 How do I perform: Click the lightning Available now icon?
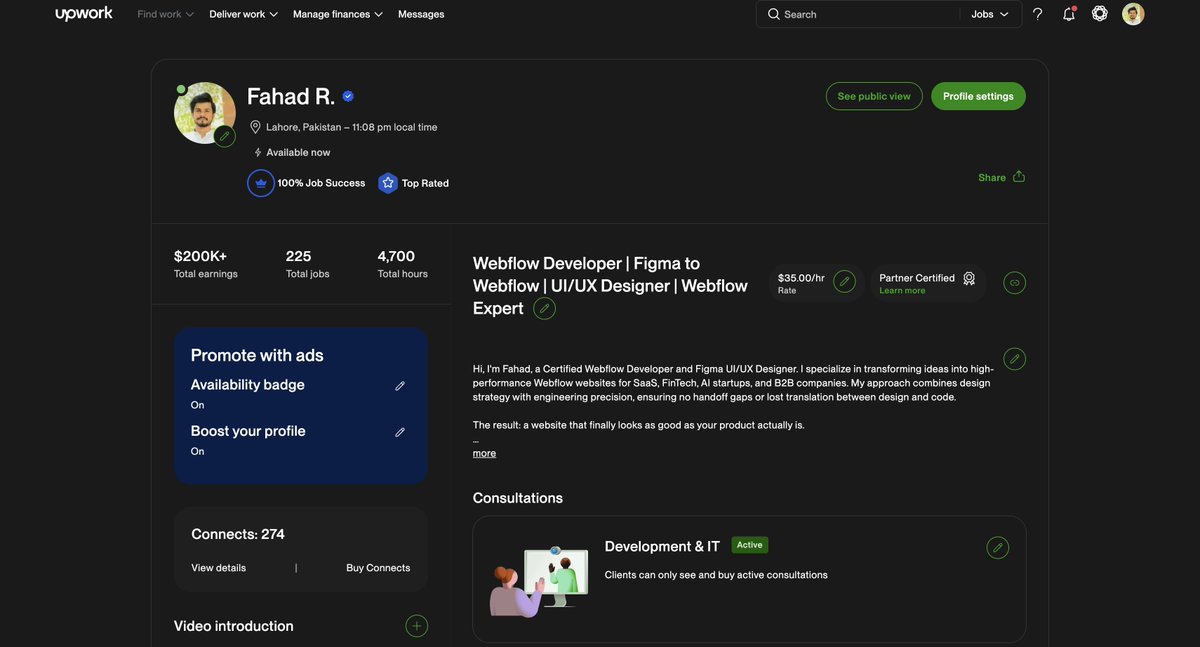tap(258, 153)
